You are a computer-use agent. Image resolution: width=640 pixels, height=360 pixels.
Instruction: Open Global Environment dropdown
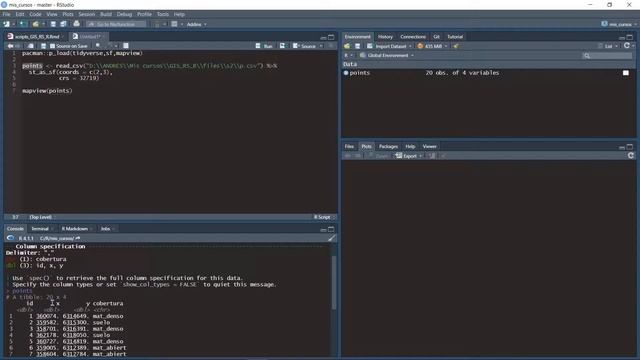pyautogui.click(x=387, y=56)
